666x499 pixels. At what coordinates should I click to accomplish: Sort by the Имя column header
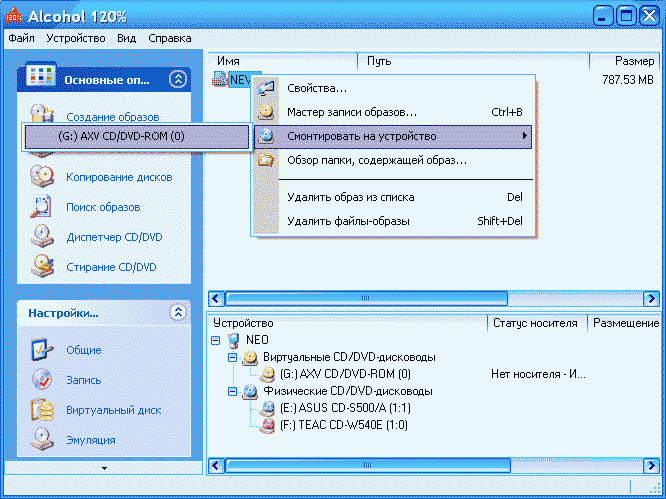(x=282, y=61)
